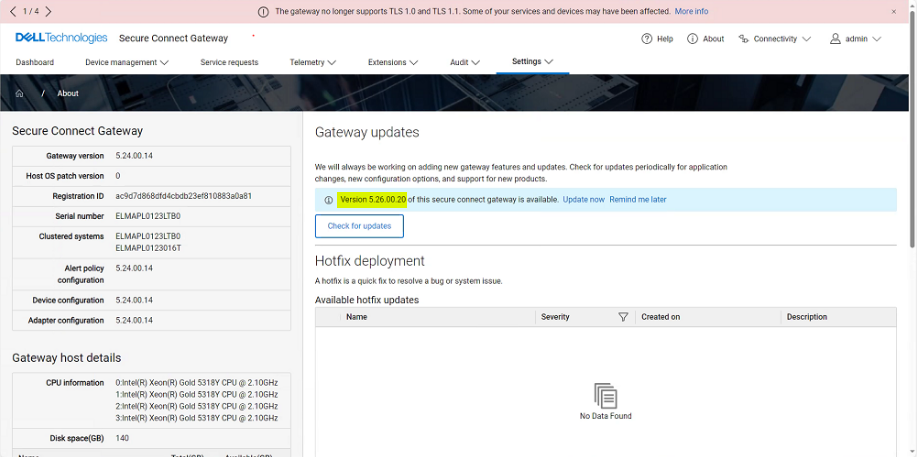Expand the Telemetry chevron

[332, 62]
